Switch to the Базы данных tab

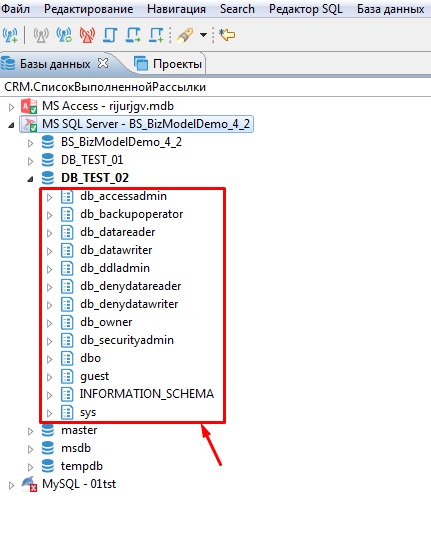pyautogui.click(x=55, y=64)
